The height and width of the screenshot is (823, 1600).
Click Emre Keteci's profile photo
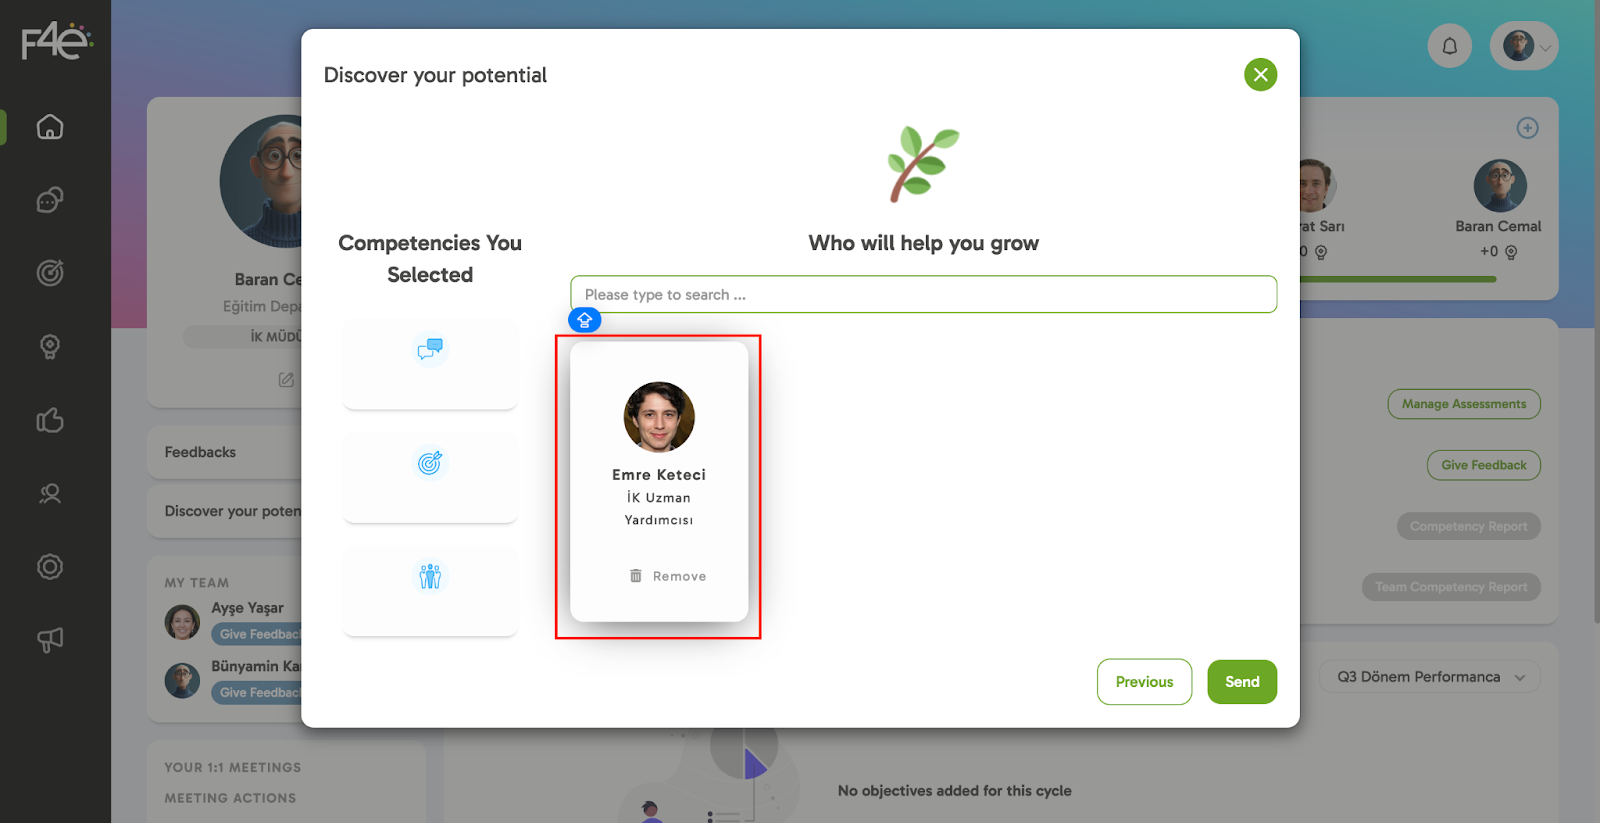click(659, 417)
